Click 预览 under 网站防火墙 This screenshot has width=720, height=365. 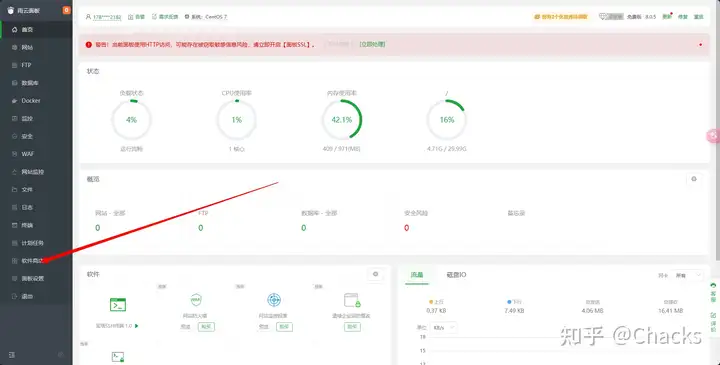(x=186, y=326)
